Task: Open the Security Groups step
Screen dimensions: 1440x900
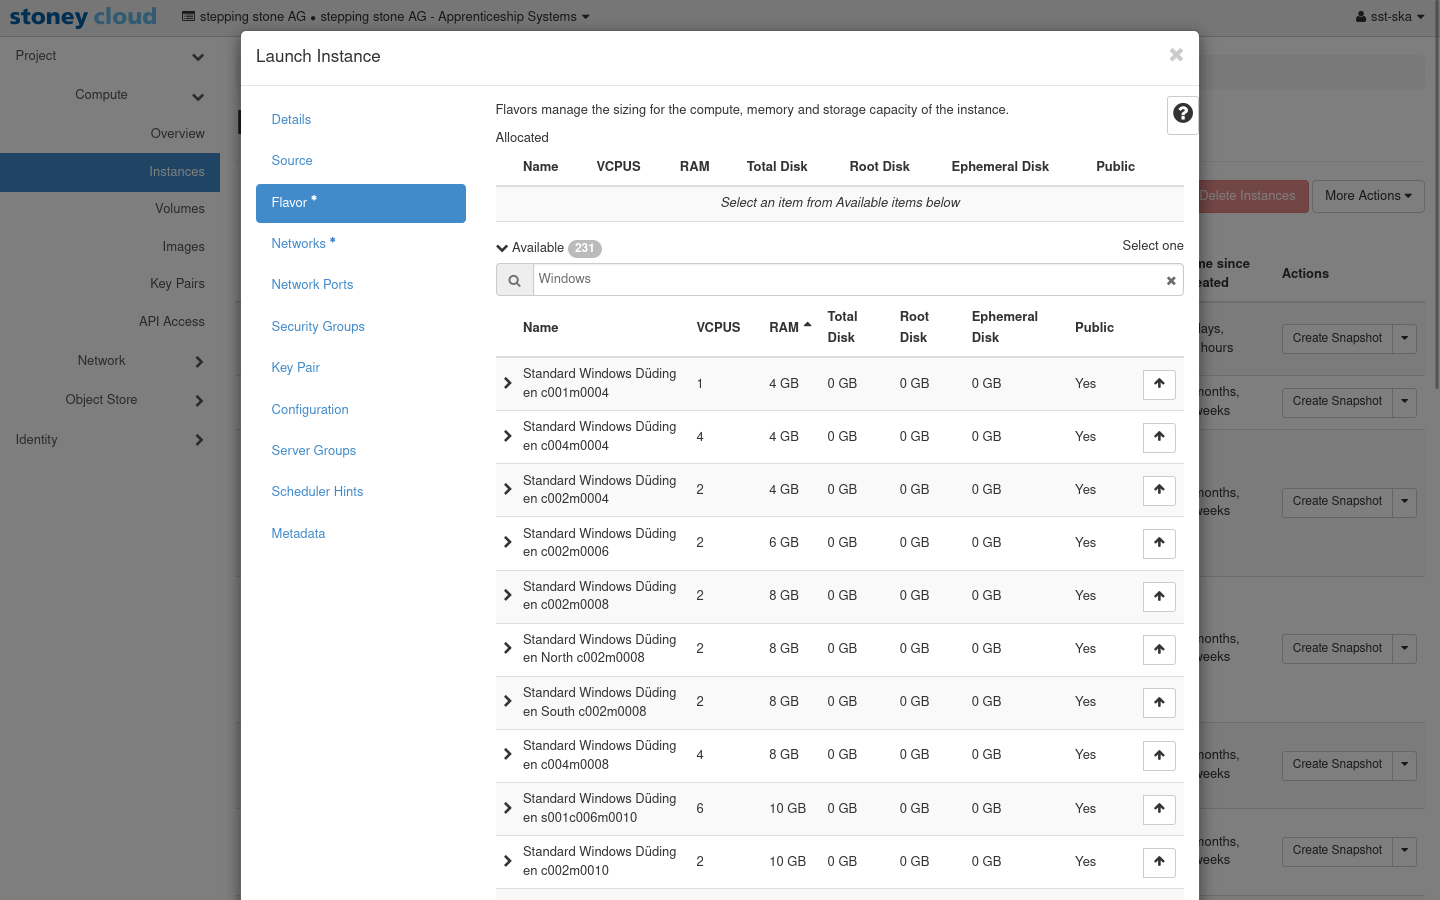Action: coord(318,327)
